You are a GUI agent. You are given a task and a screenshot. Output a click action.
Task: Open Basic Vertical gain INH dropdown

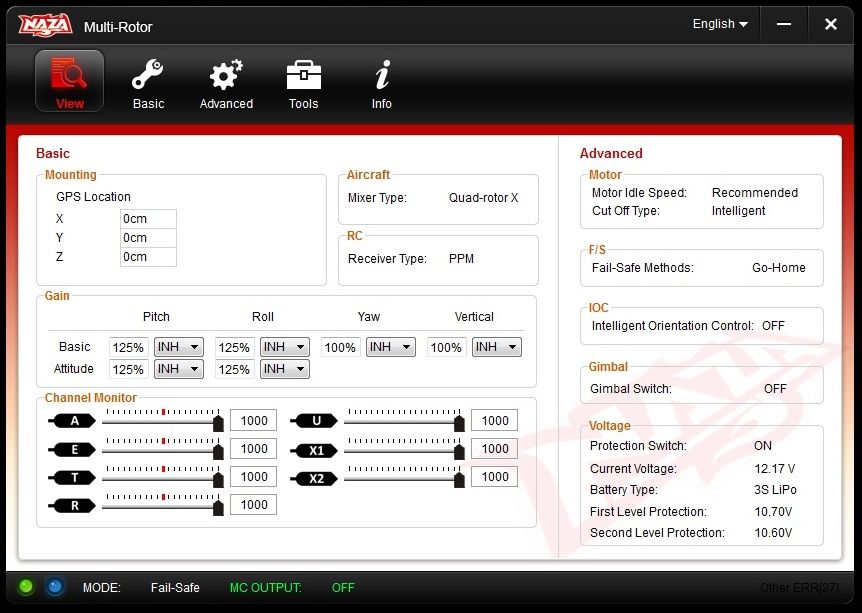pyautogui.click(x=497, y=347)
